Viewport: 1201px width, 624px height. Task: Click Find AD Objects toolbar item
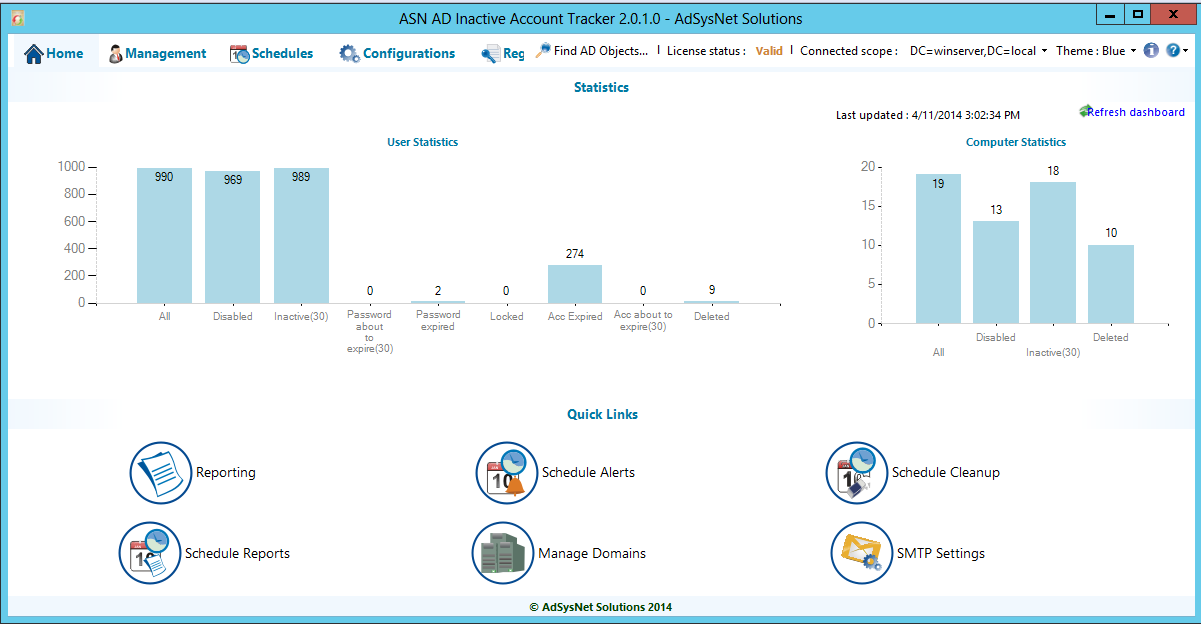point(592,50)
